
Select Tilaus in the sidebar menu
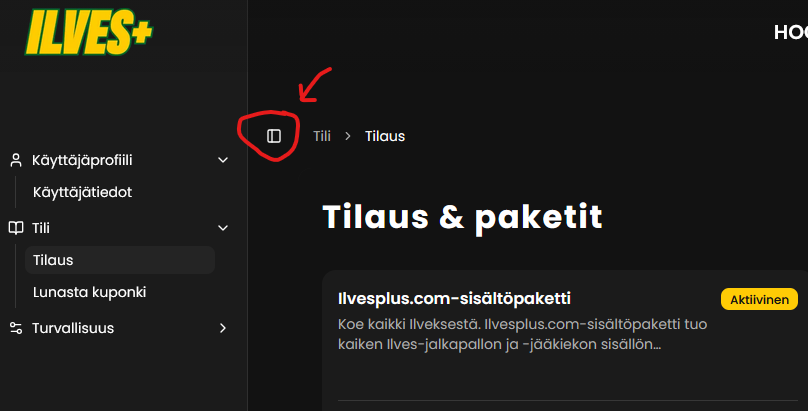[120, 260]
